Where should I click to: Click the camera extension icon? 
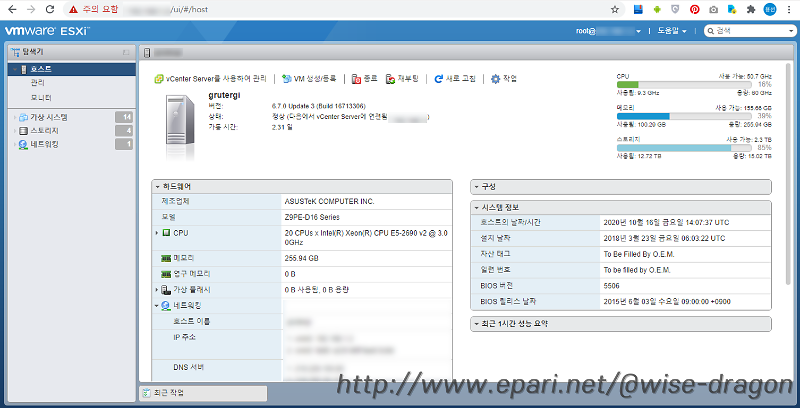tap(713, 9)
